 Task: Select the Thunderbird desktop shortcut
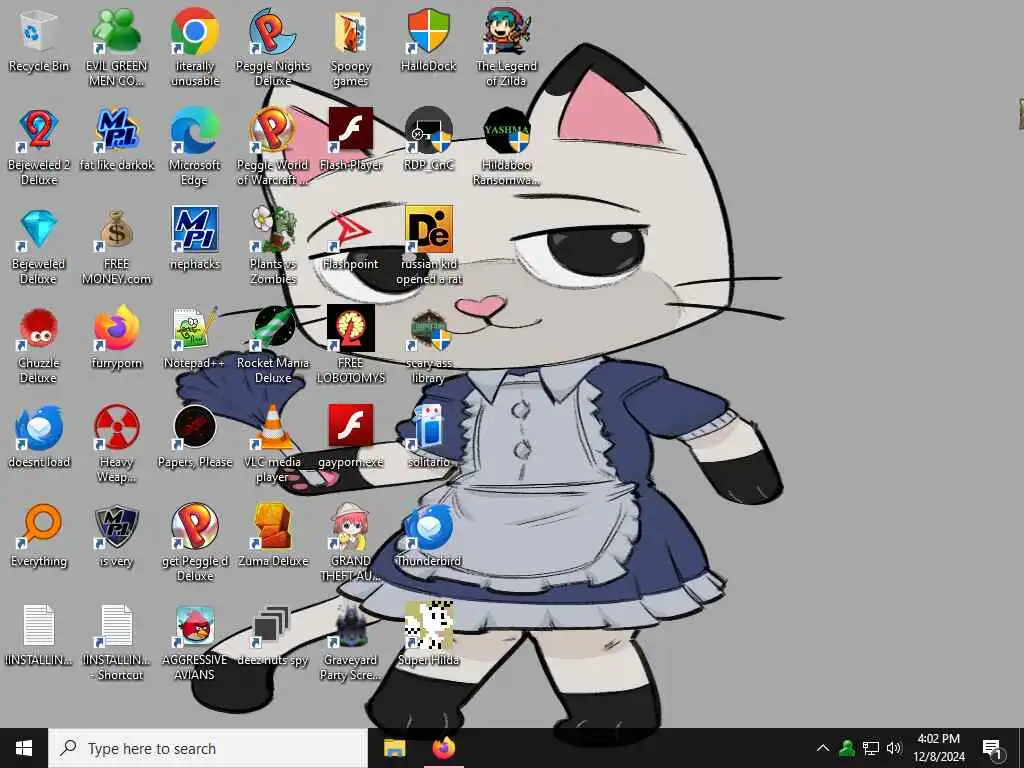pyautogui.click(x=429, y=527)
